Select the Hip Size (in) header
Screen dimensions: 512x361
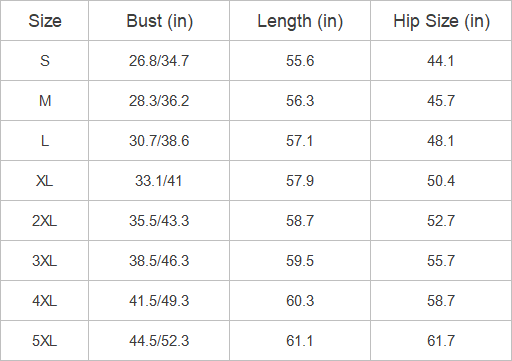pos(441,21)
